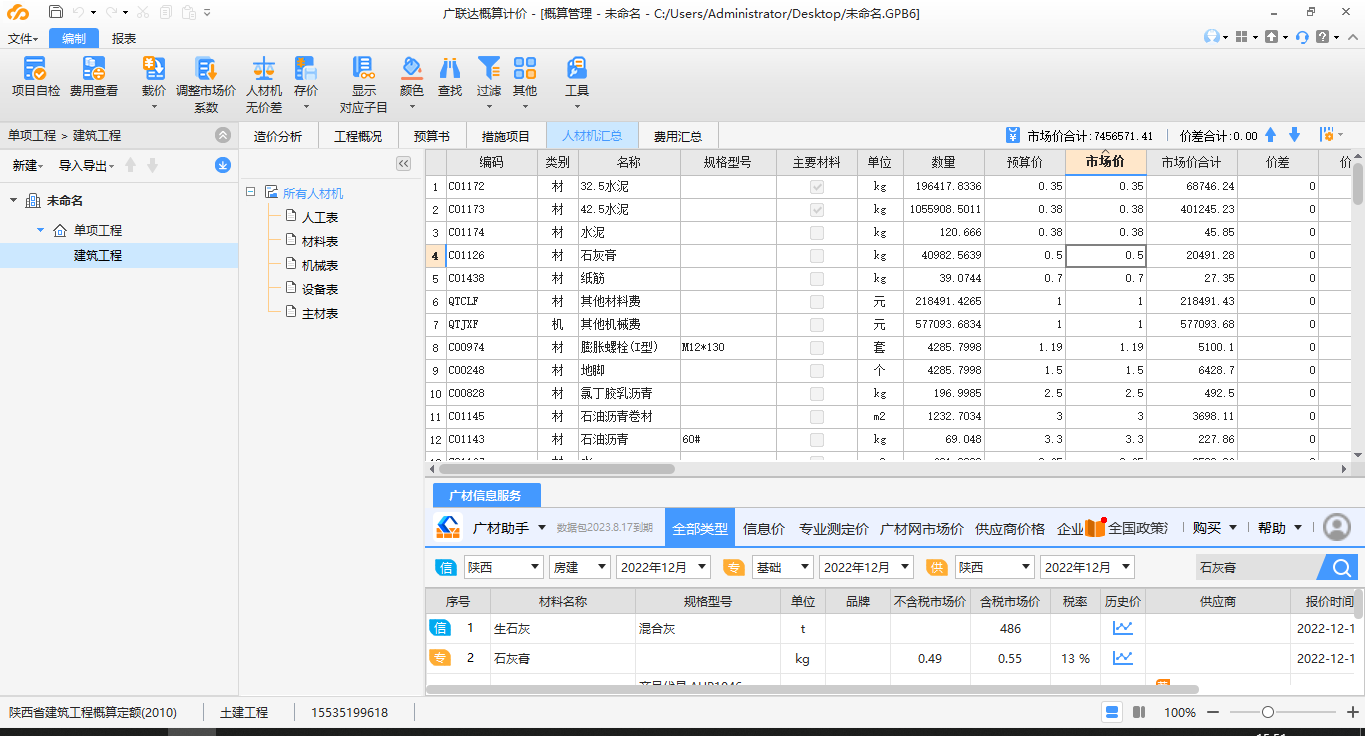Open the 基础 specialty dropdown

[x=782, y=567]
